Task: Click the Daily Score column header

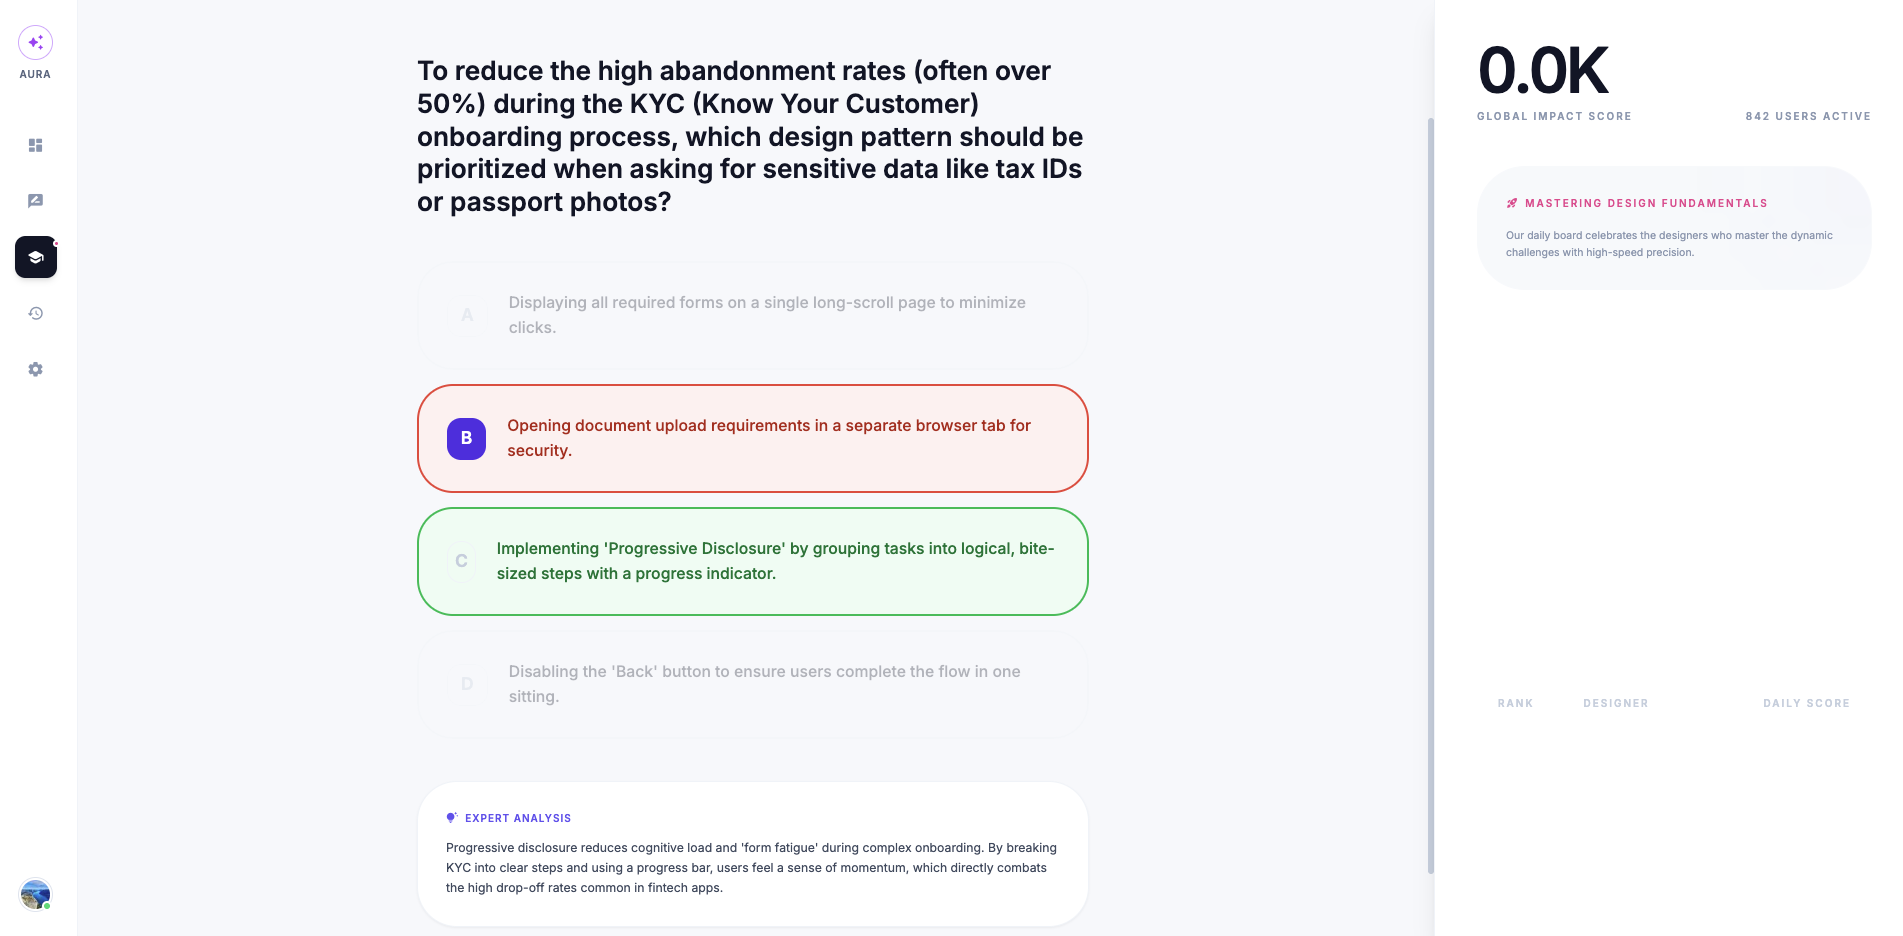Action: pos(1806,703)
